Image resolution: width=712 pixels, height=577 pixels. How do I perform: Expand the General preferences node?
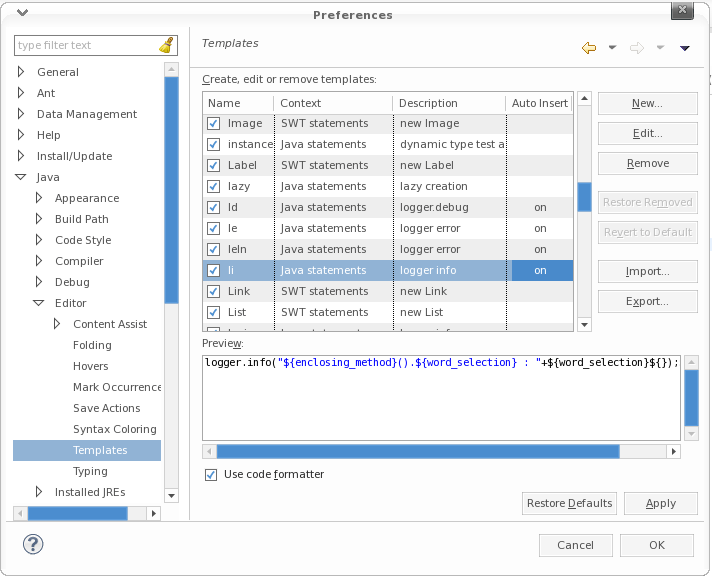21,73
